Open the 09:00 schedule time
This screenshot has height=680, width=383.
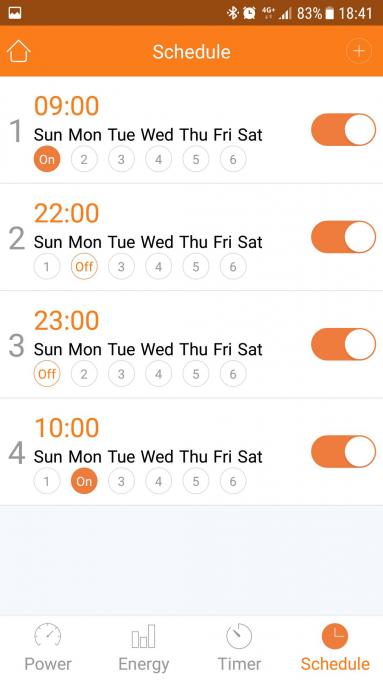point(67,106)
